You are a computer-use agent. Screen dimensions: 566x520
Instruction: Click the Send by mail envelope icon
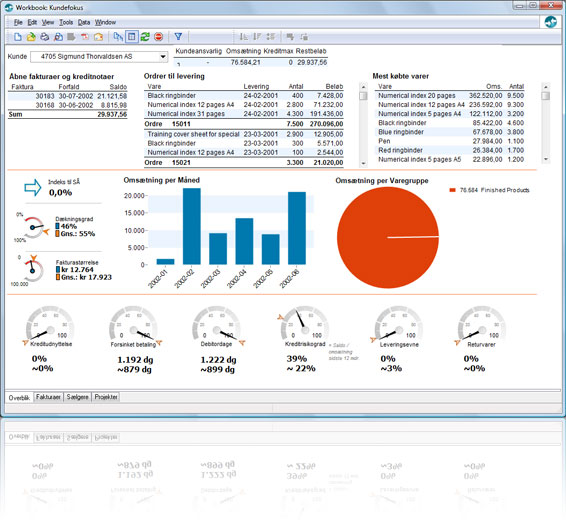[x=98, y=37]
